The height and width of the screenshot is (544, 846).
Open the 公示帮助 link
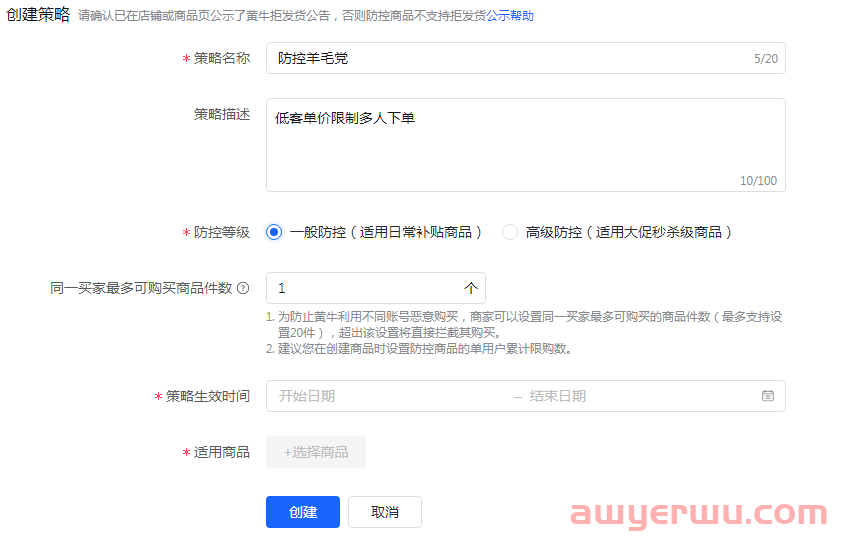(510, 16)
